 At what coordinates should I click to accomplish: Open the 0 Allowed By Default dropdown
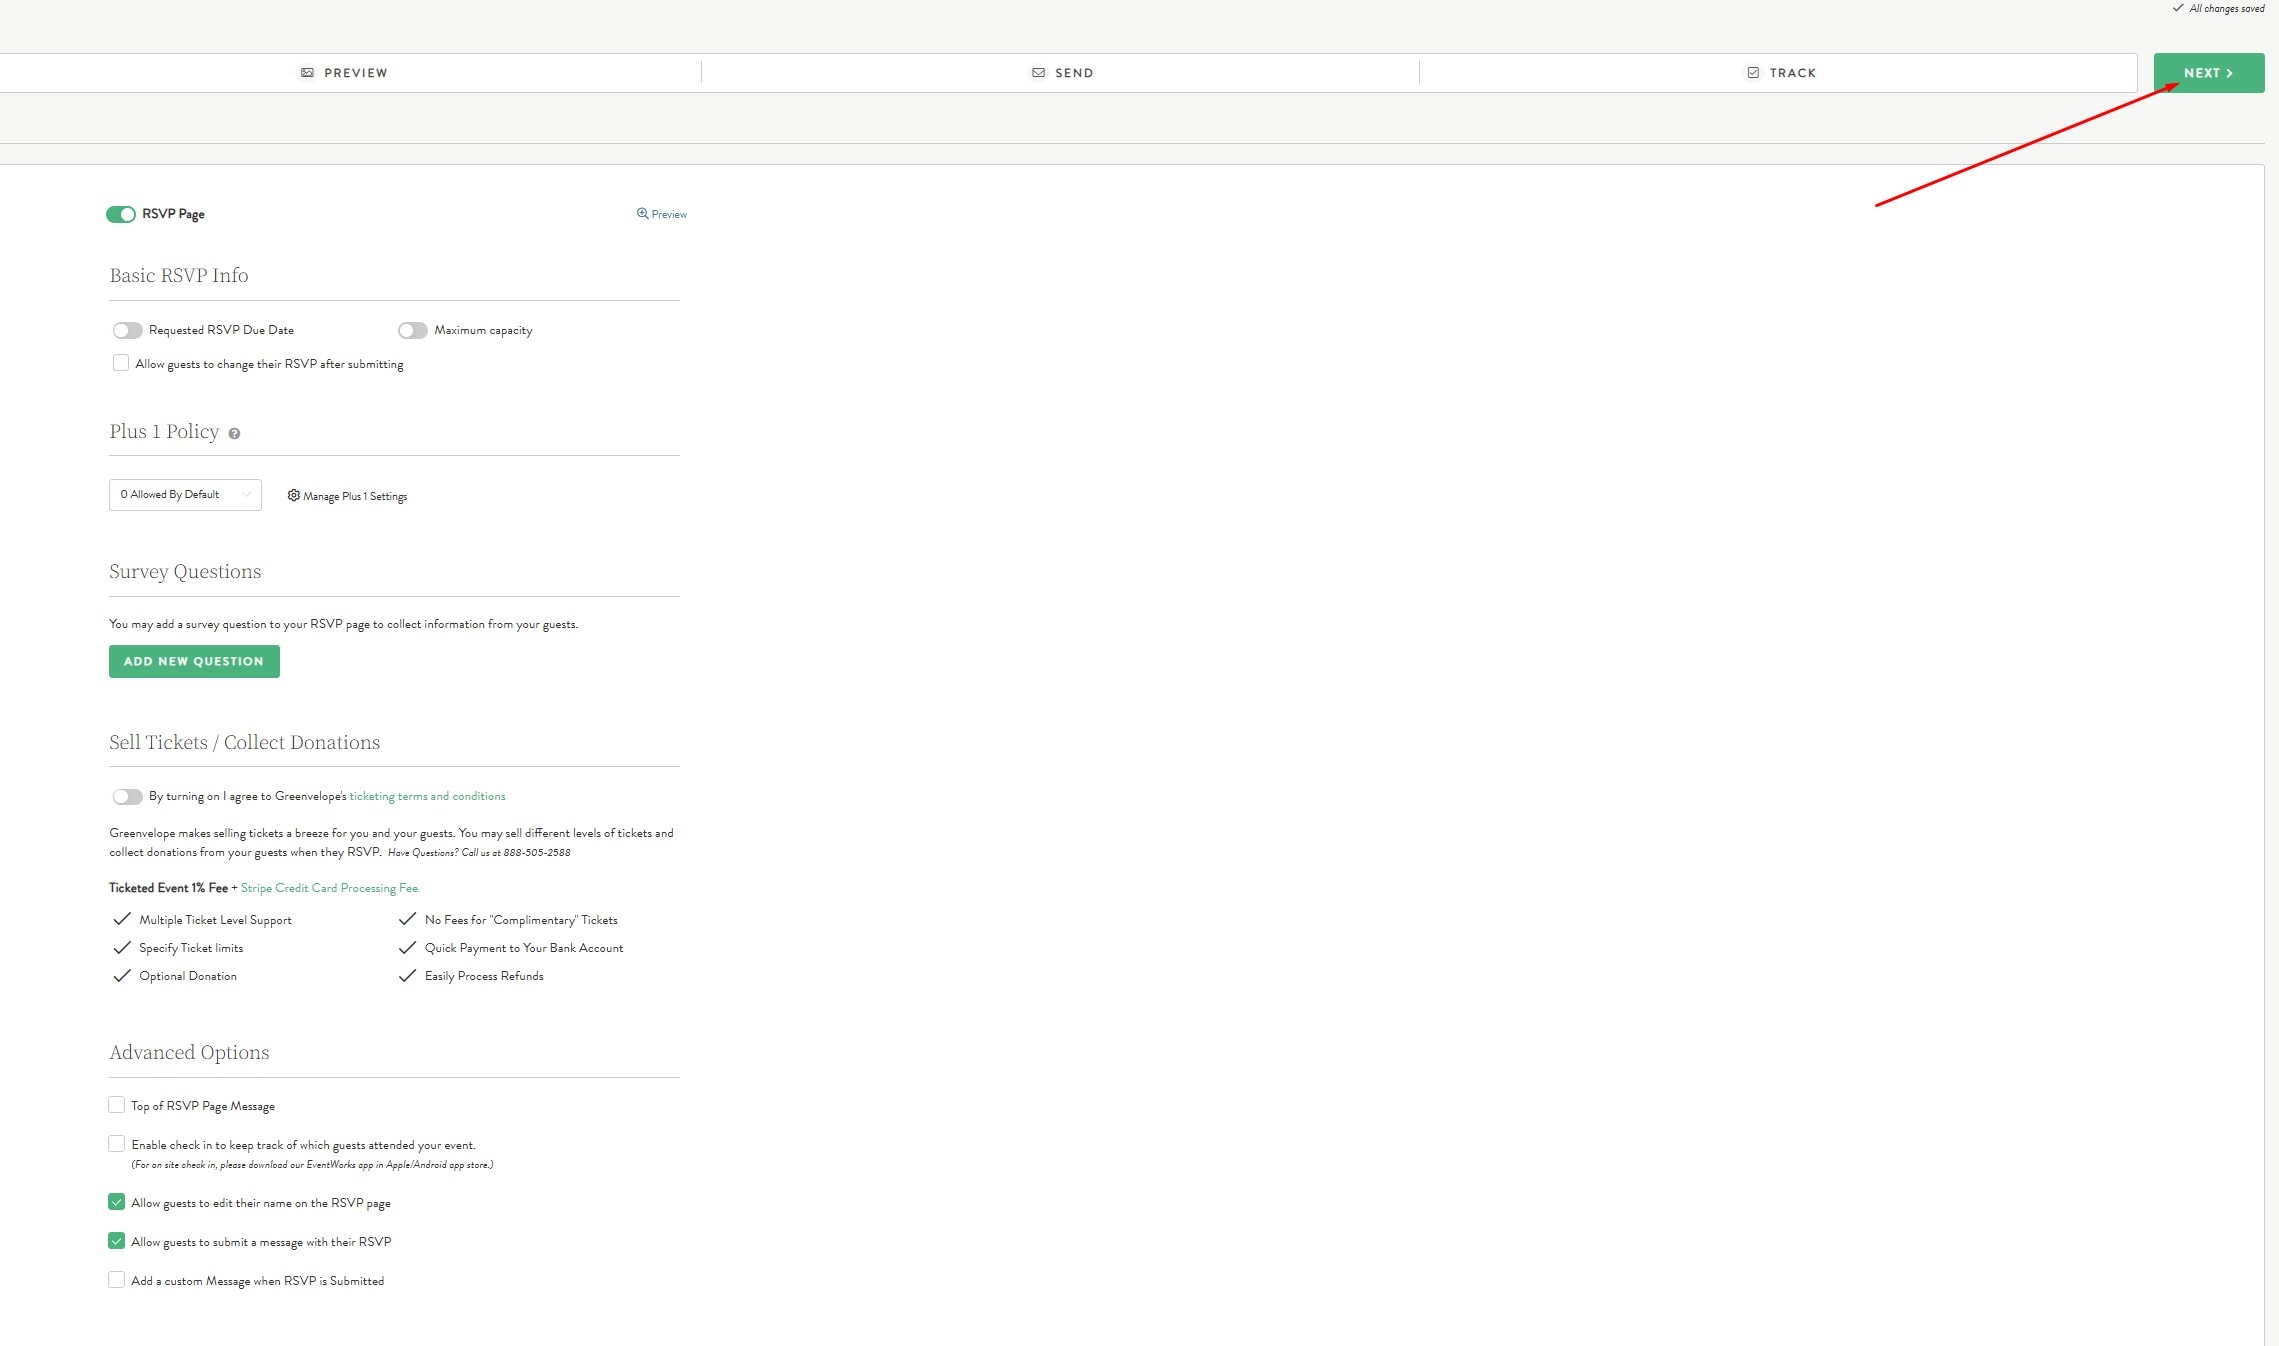185,494
